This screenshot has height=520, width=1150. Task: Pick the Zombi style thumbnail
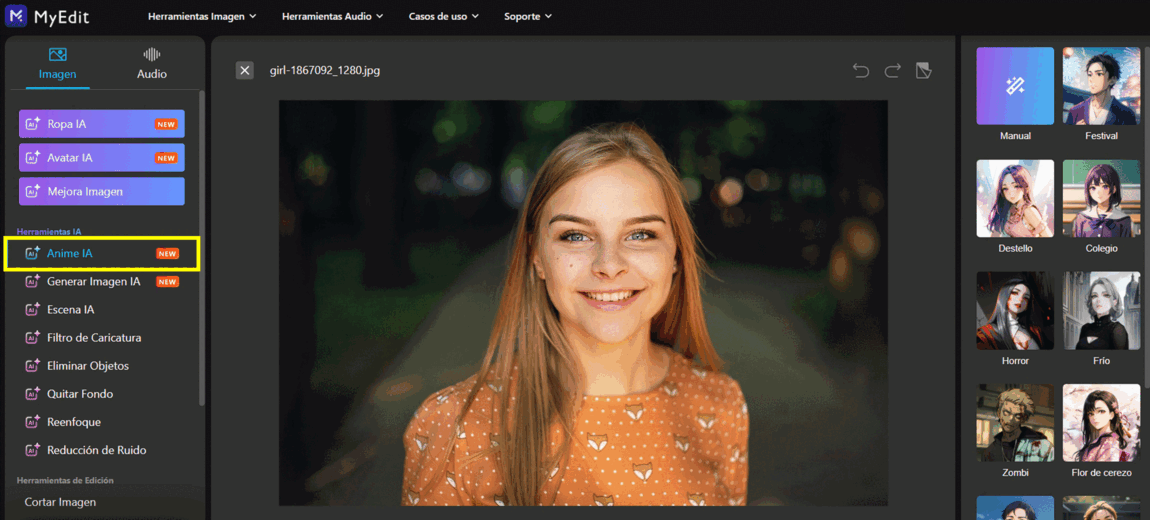[1015, 423]
